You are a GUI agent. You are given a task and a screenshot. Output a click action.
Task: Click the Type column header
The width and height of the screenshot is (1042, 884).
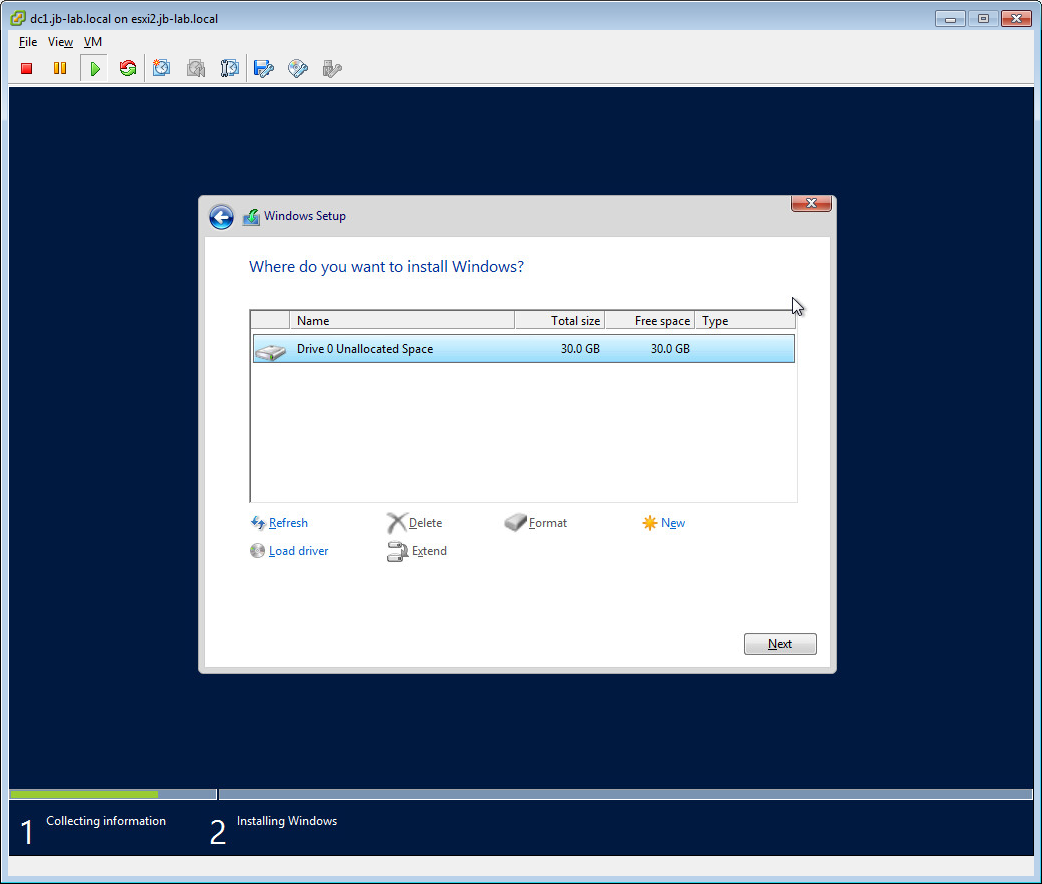pyautogui.click(x=746, y=320)
